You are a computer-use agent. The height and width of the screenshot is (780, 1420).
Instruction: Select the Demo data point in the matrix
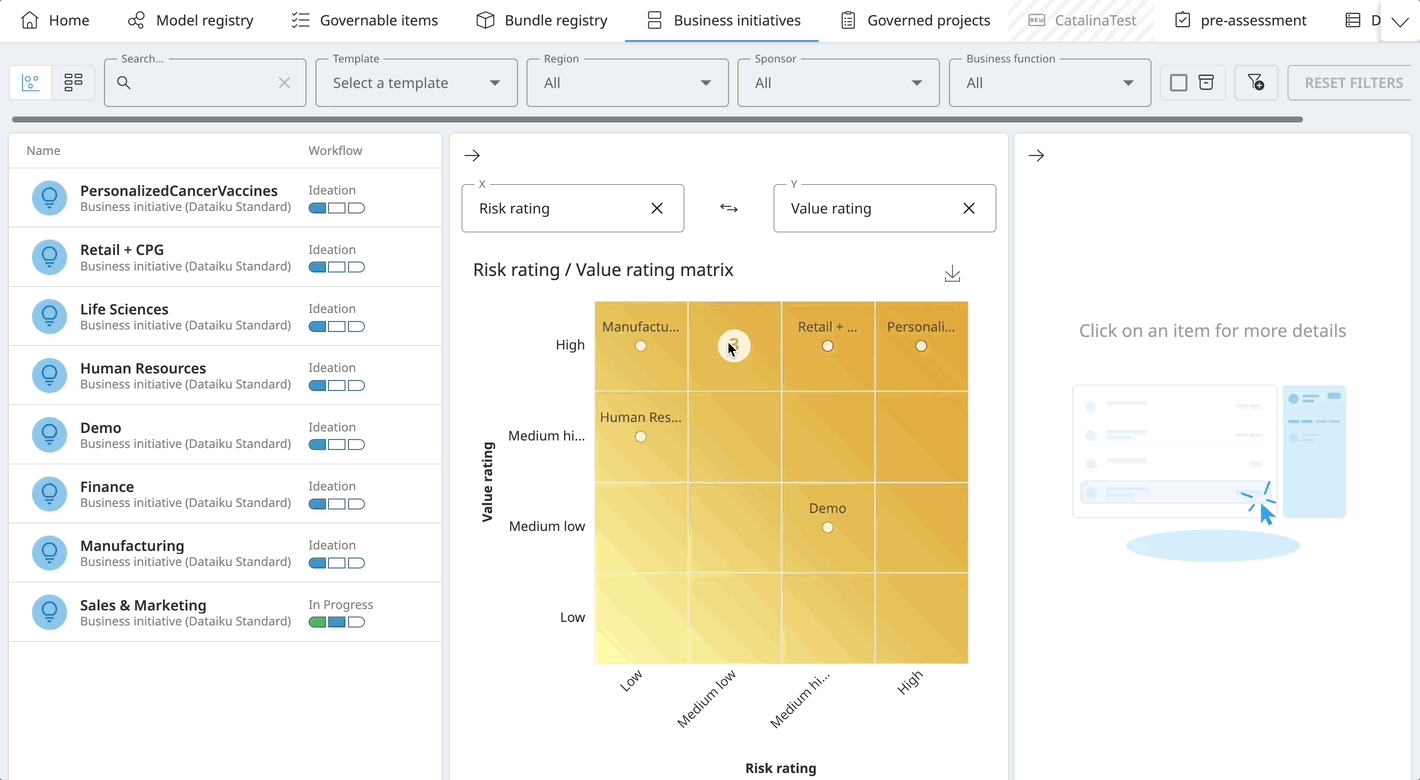pos(827,527)
